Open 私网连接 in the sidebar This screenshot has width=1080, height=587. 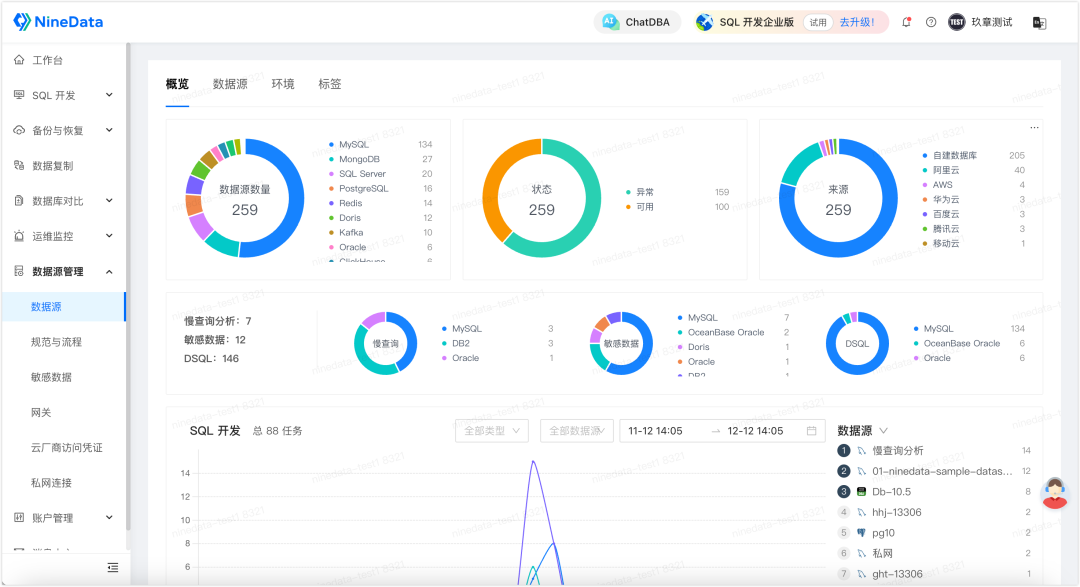51,482
